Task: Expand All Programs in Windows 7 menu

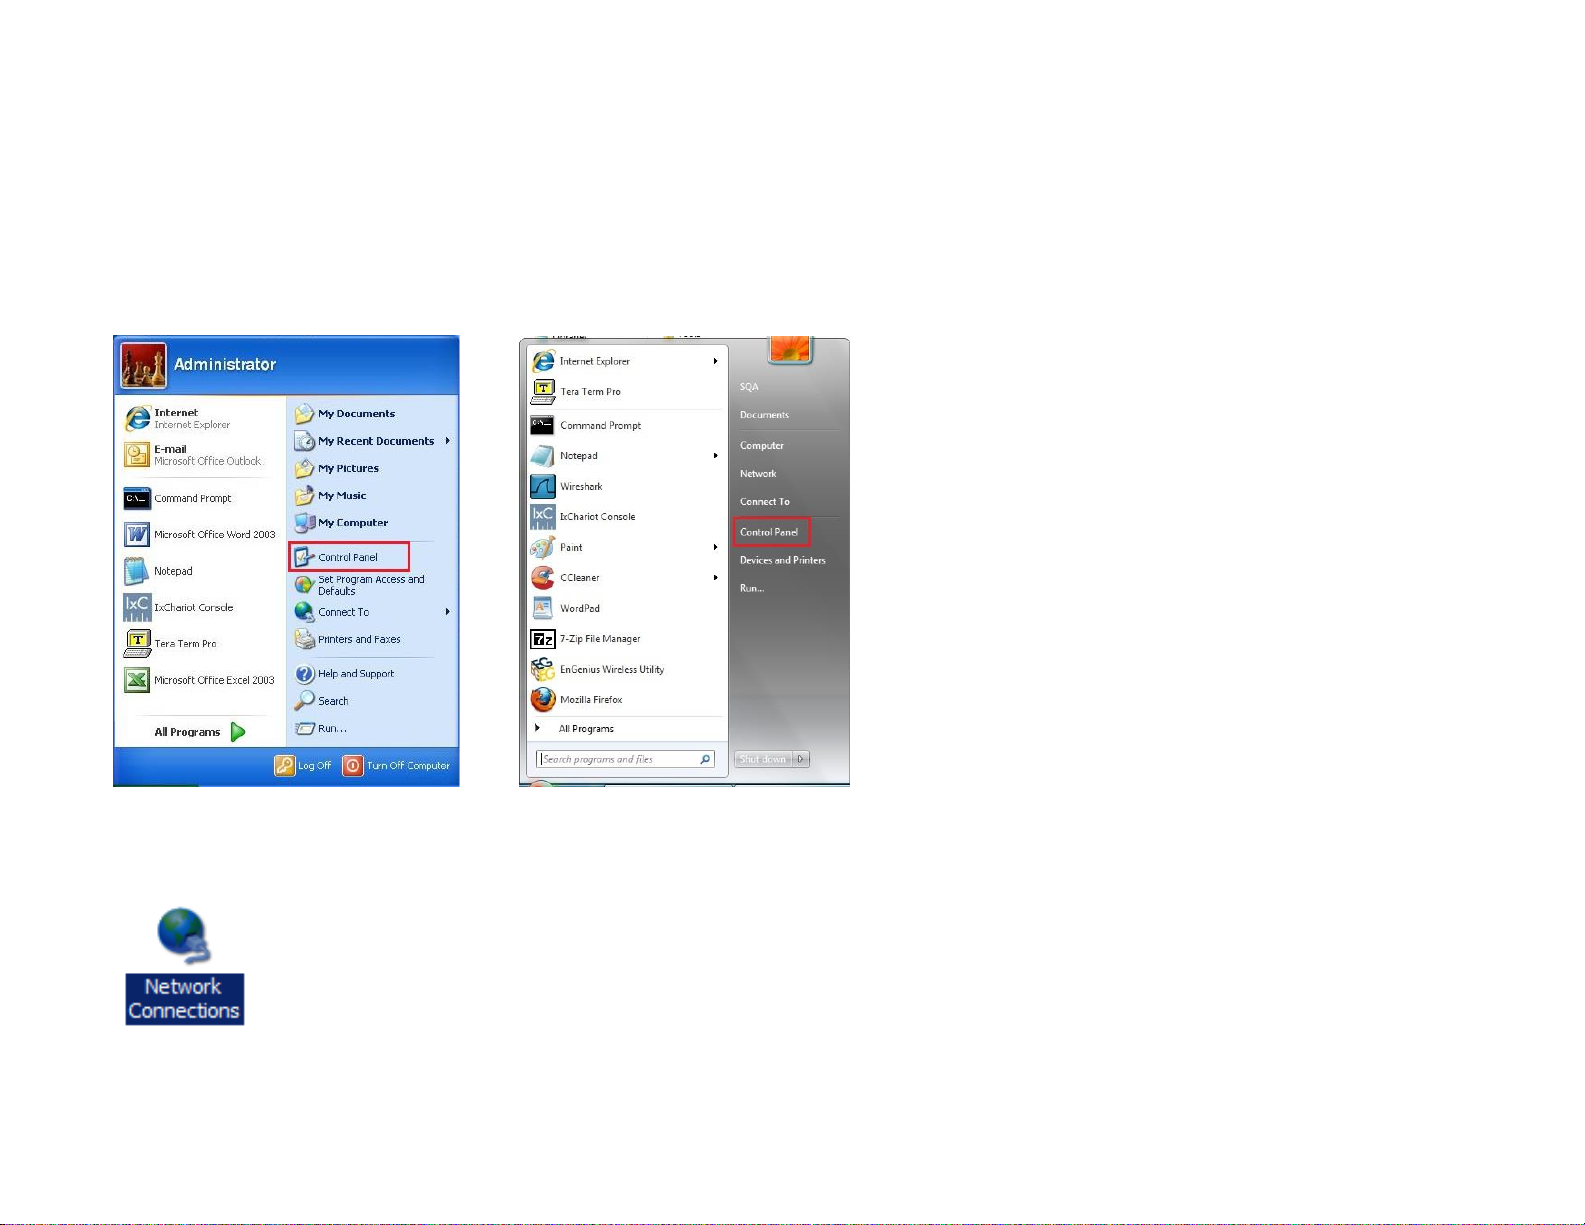Action: click(x=575, y=728)
